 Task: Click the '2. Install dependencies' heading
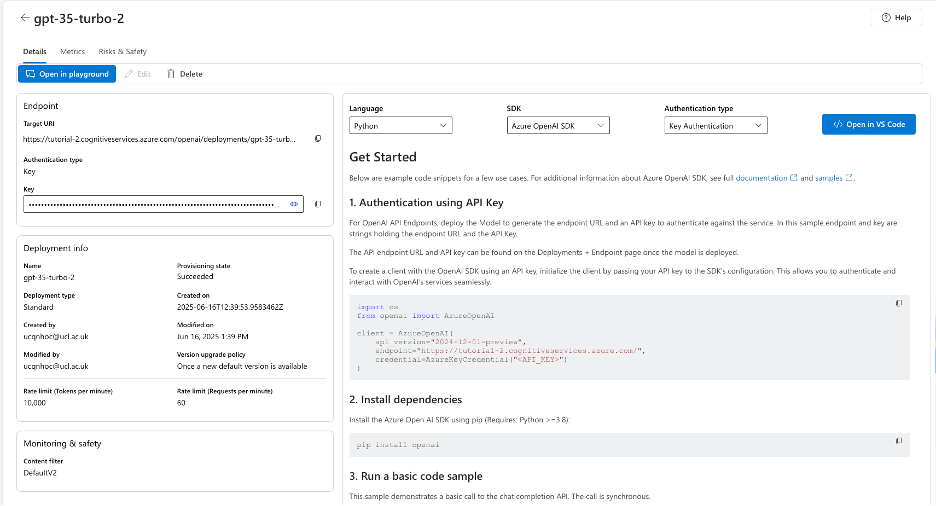coord(405,400)
